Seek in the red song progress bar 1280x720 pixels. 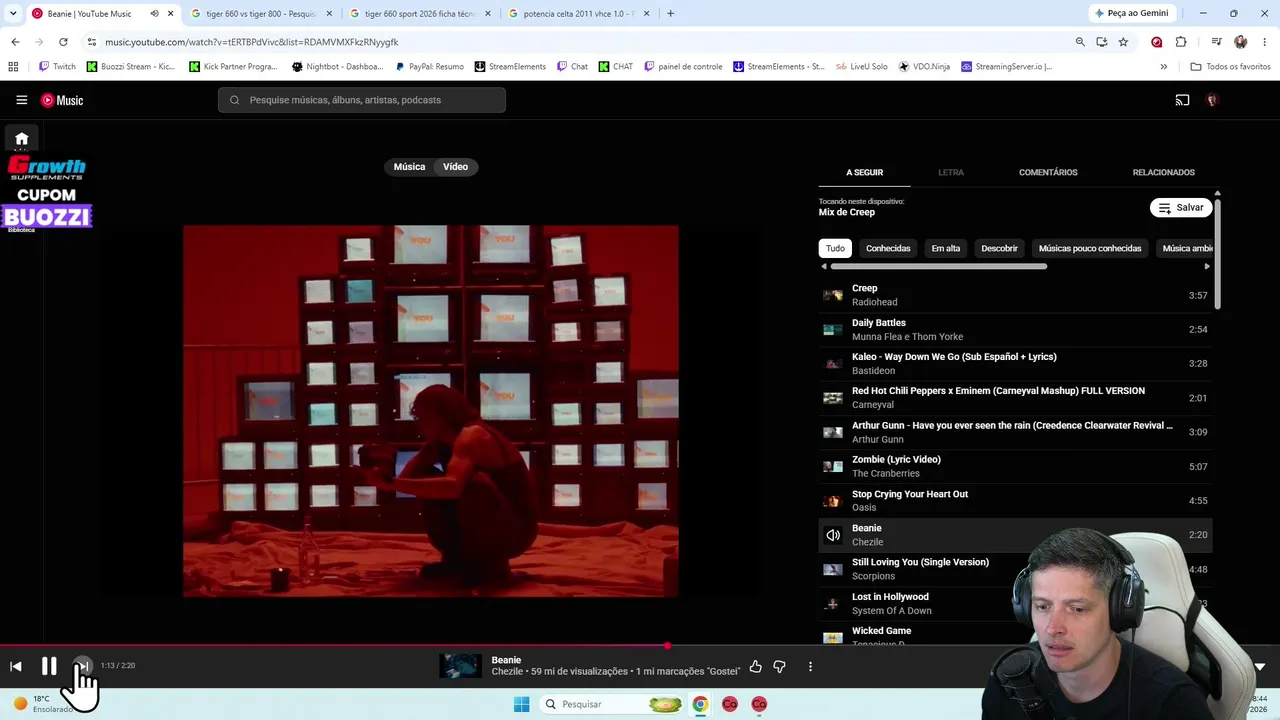pyautogui.click(x=640, y=645)
